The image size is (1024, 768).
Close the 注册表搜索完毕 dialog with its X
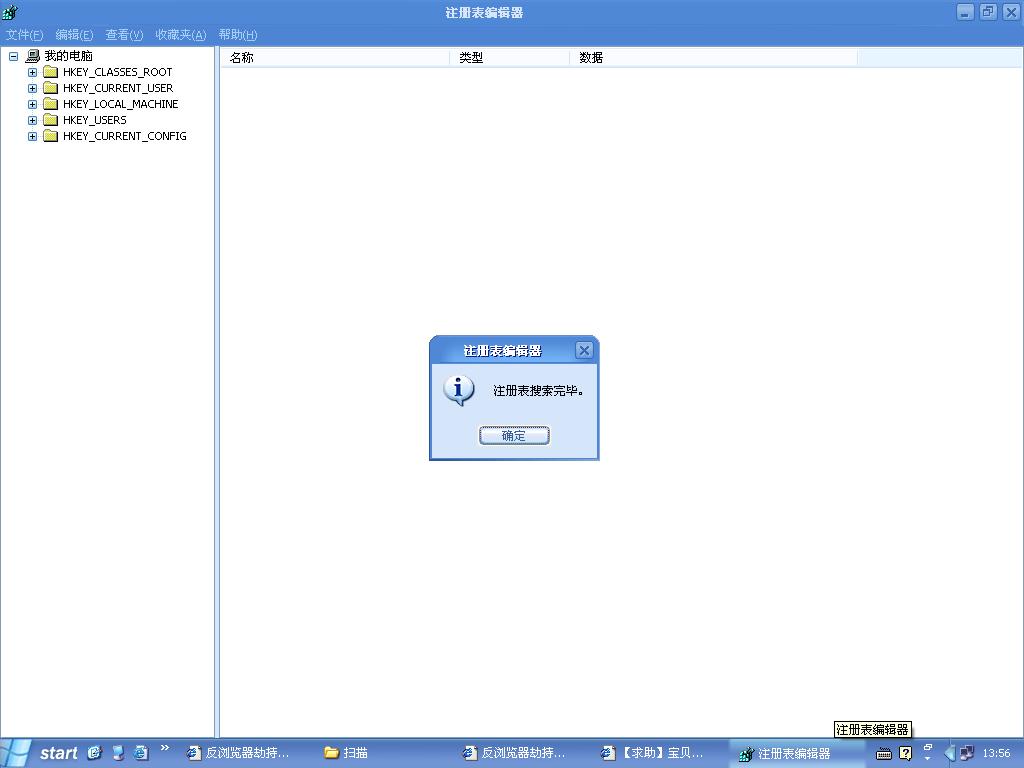(584, 351)
